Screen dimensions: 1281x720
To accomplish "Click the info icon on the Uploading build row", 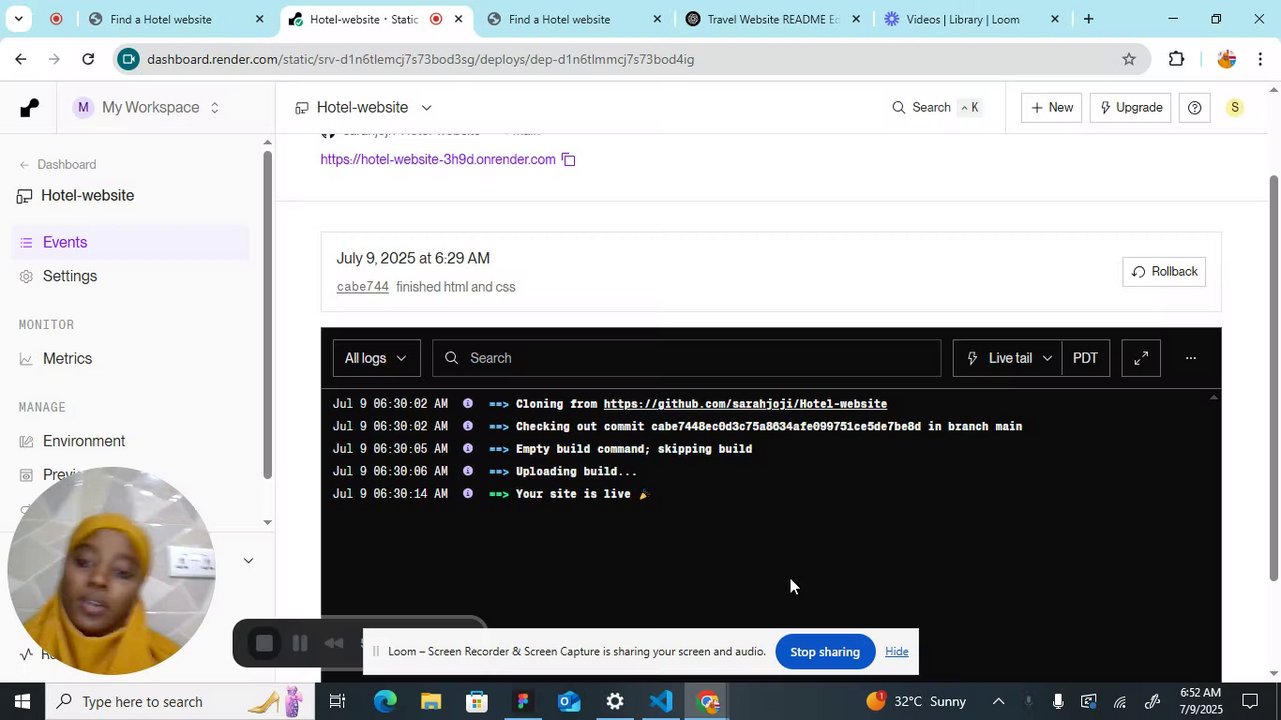I will click(x=467, y=471).
